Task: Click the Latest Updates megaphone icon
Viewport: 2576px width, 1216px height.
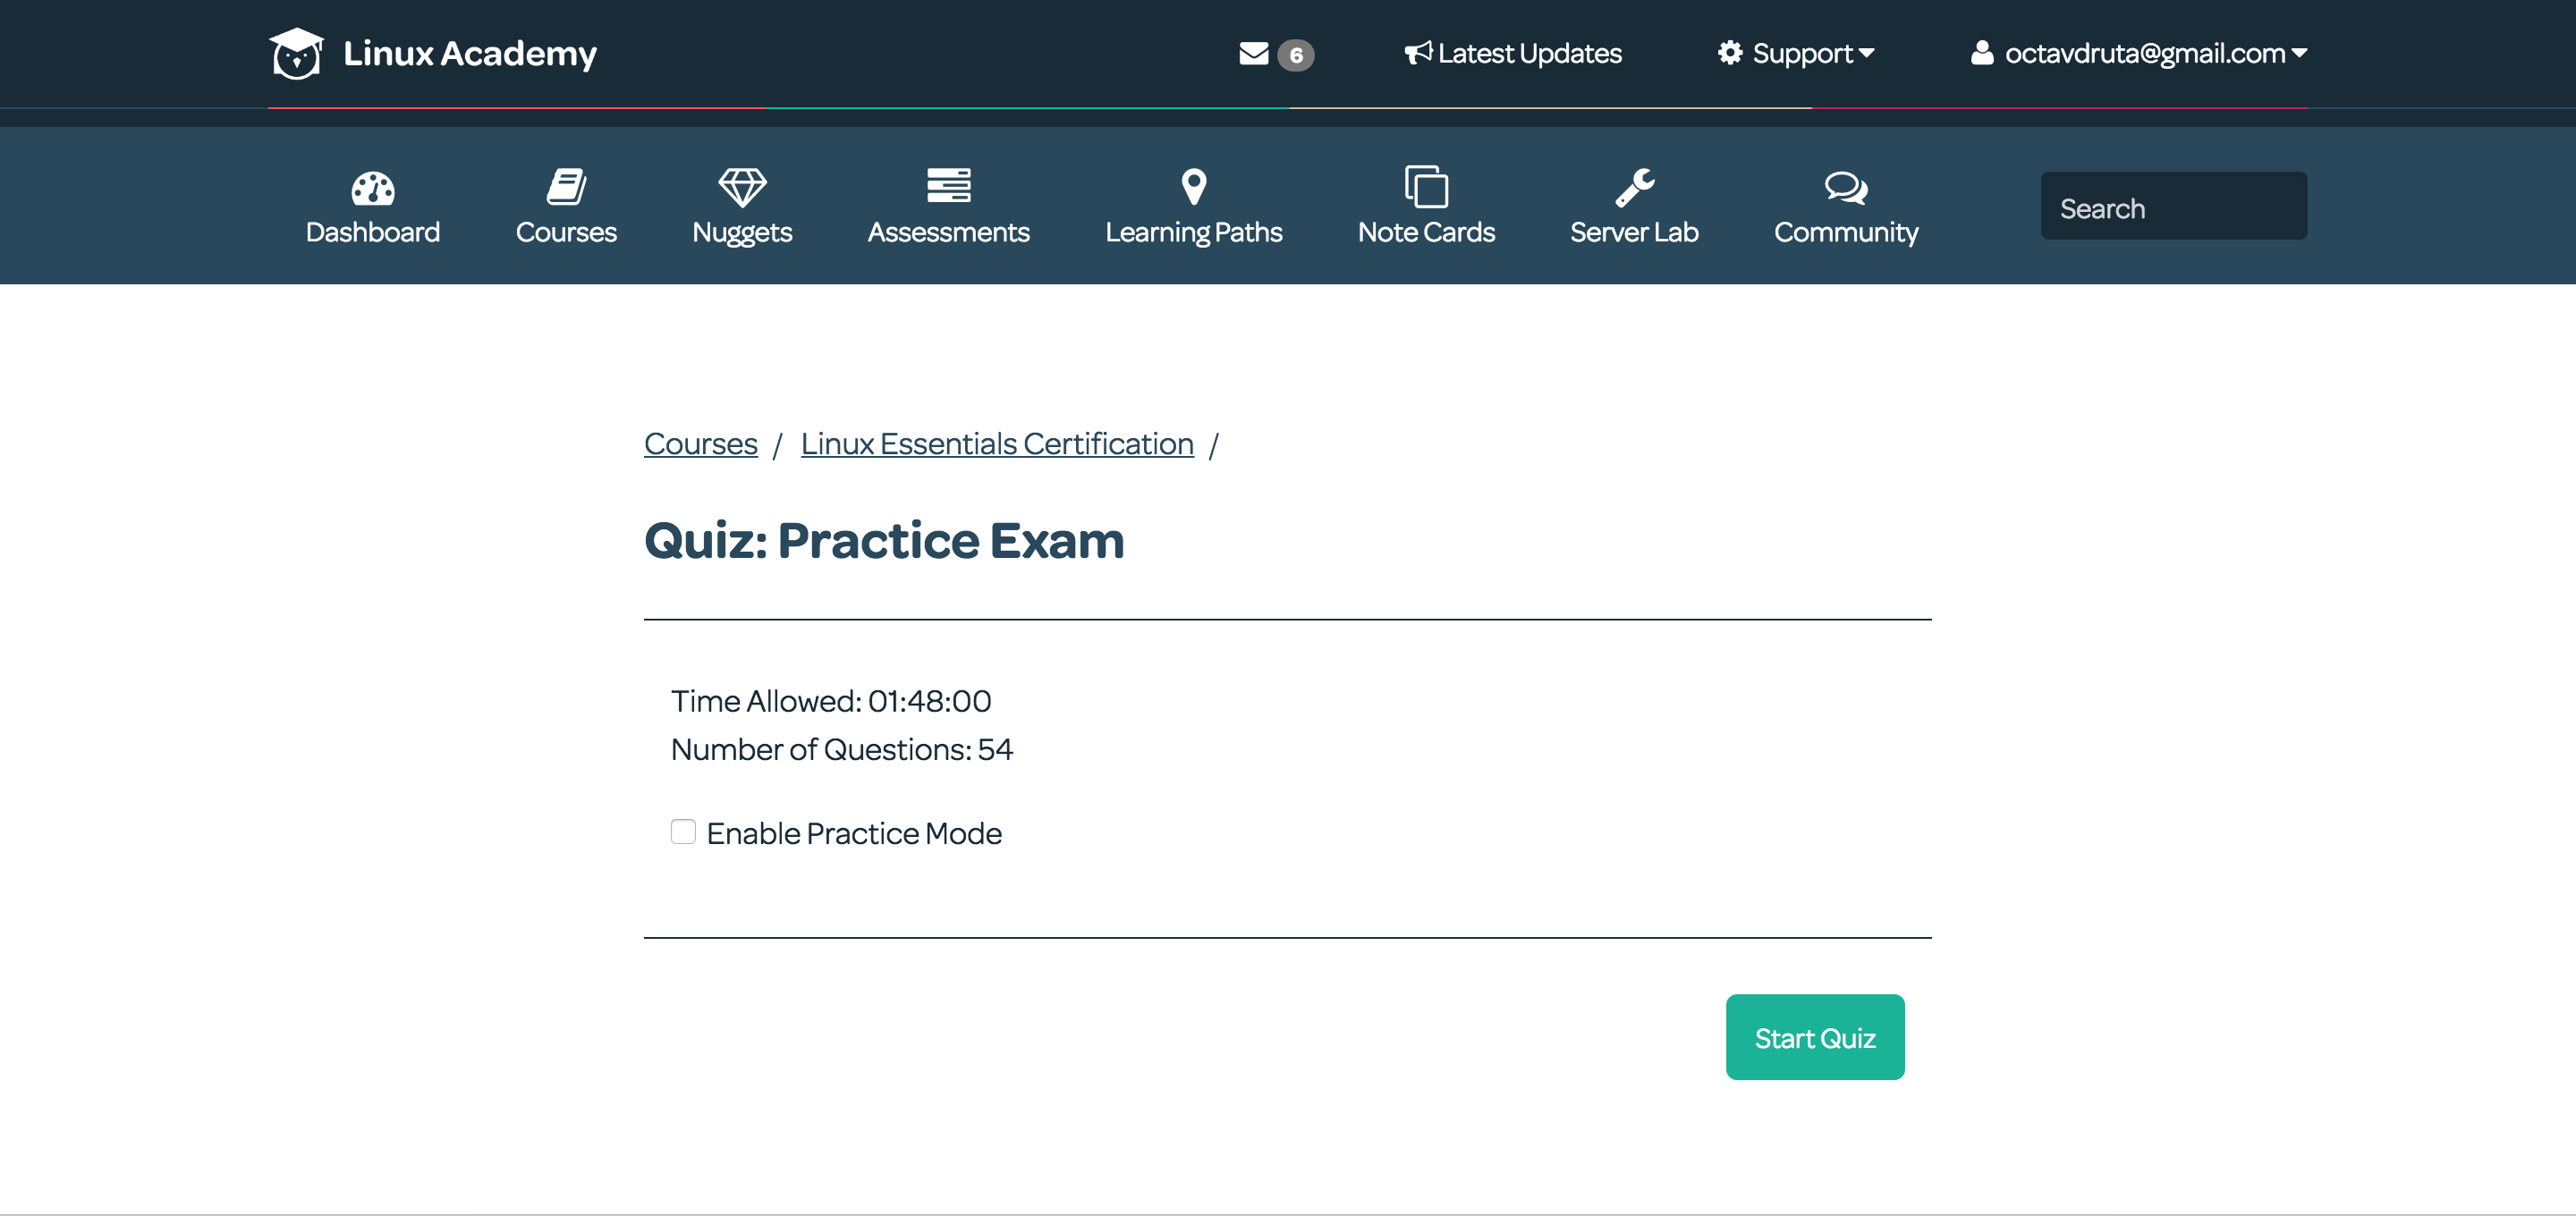Action: 1418,53
